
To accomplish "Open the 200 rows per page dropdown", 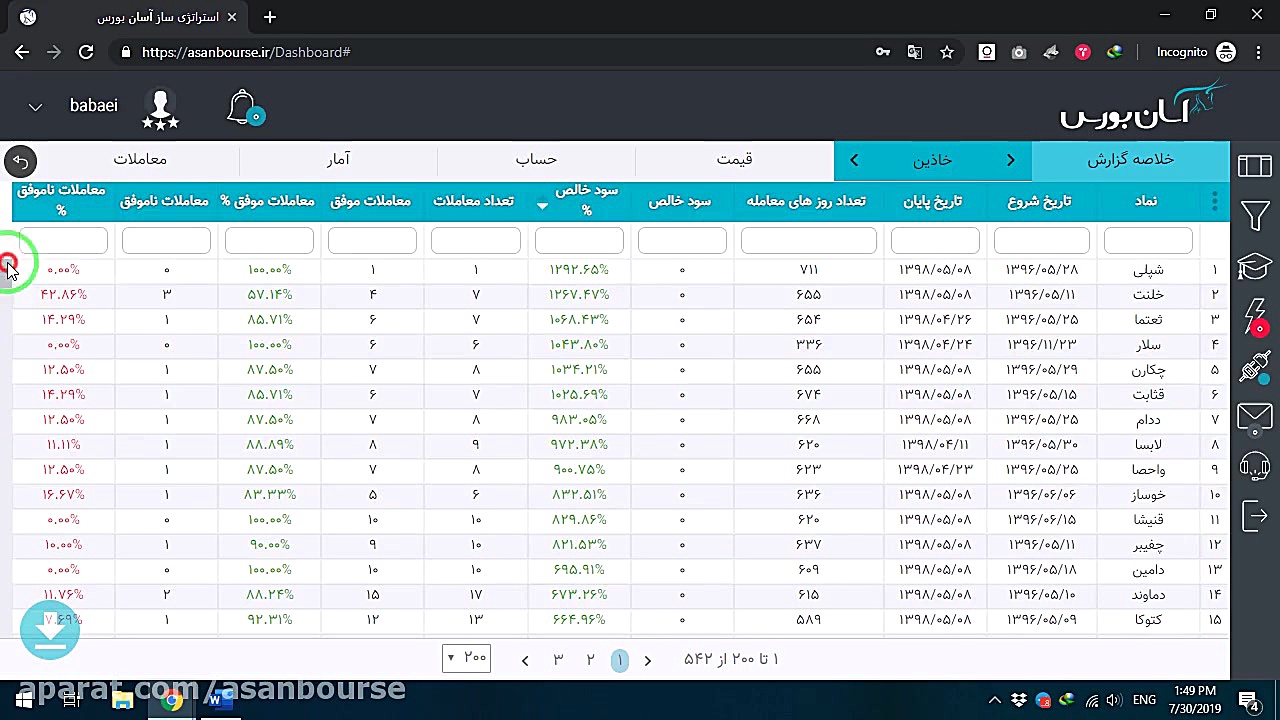I will pyautogui.click(x=466, y=658).
